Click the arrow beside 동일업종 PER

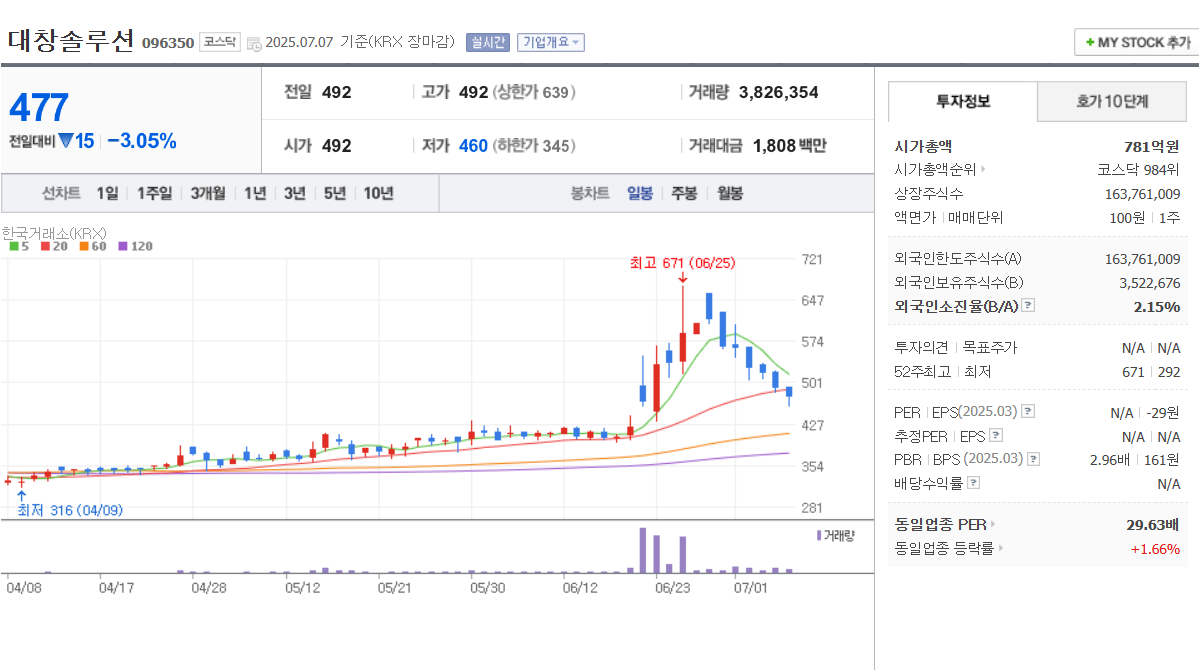coord(993,524)
